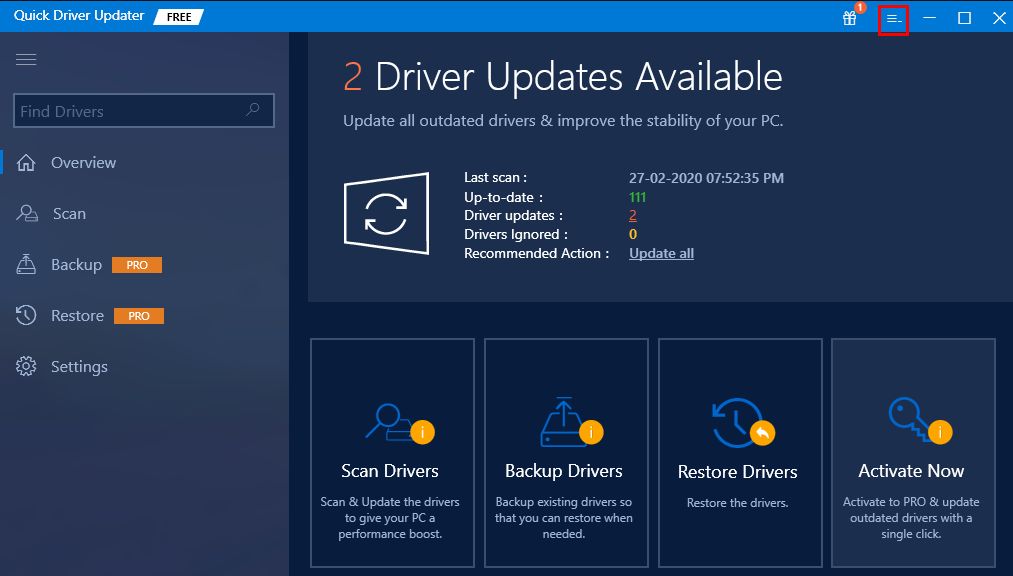The image size is (1013, 576).
Task: Click the Restore Drivers clock icon
Action: [x=736, y=423]
